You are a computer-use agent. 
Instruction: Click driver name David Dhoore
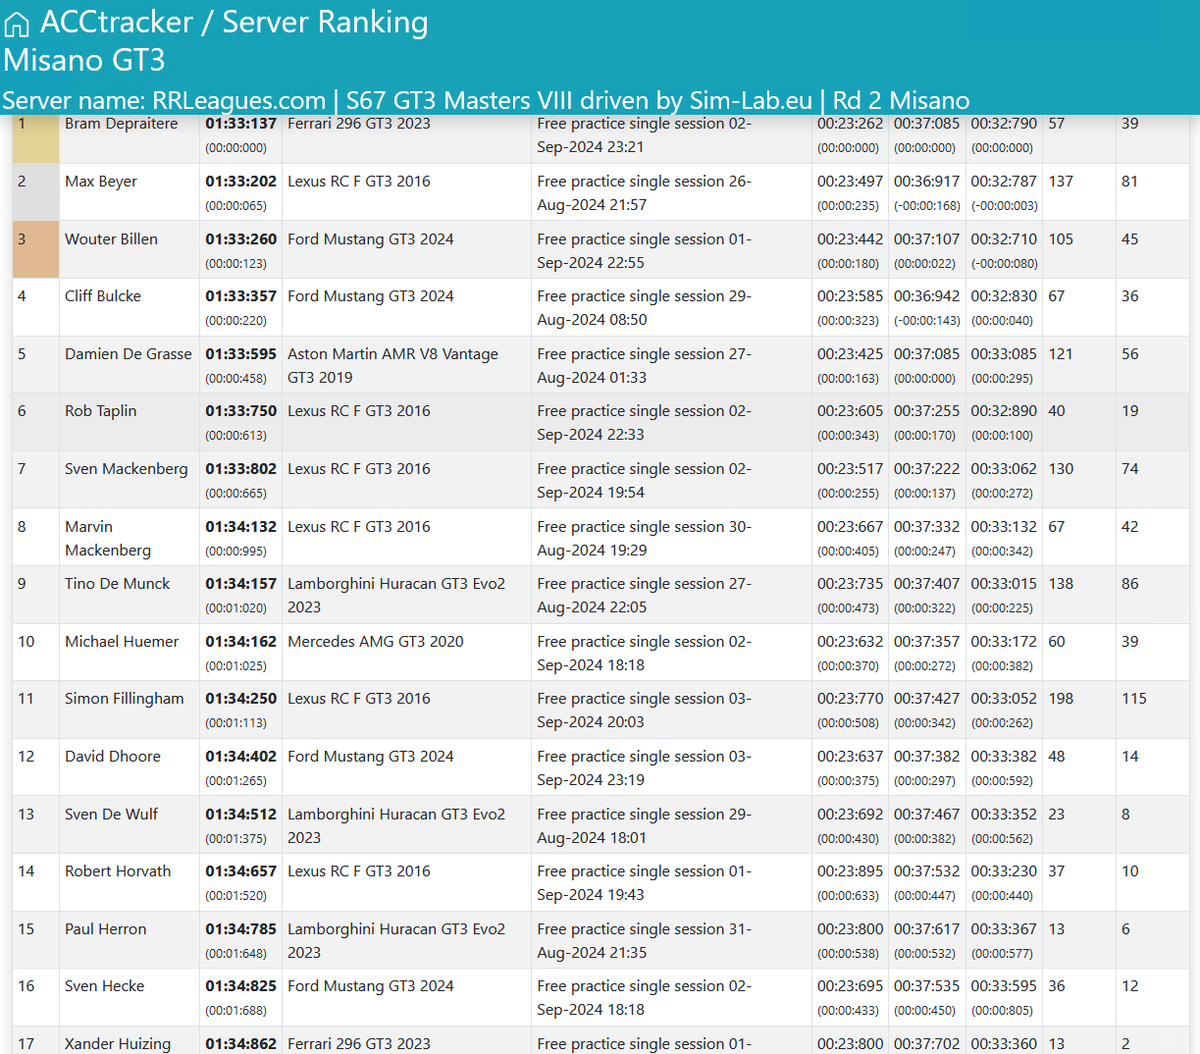click(113, 757)
